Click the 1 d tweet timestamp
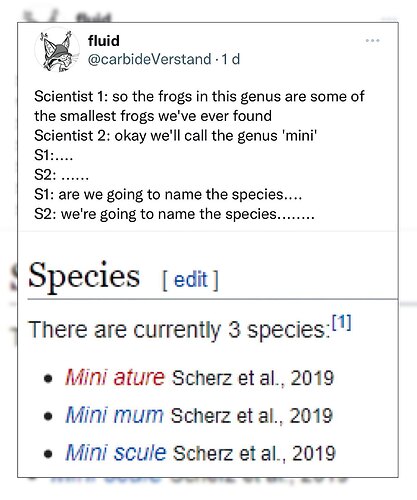 click(231, 59)
